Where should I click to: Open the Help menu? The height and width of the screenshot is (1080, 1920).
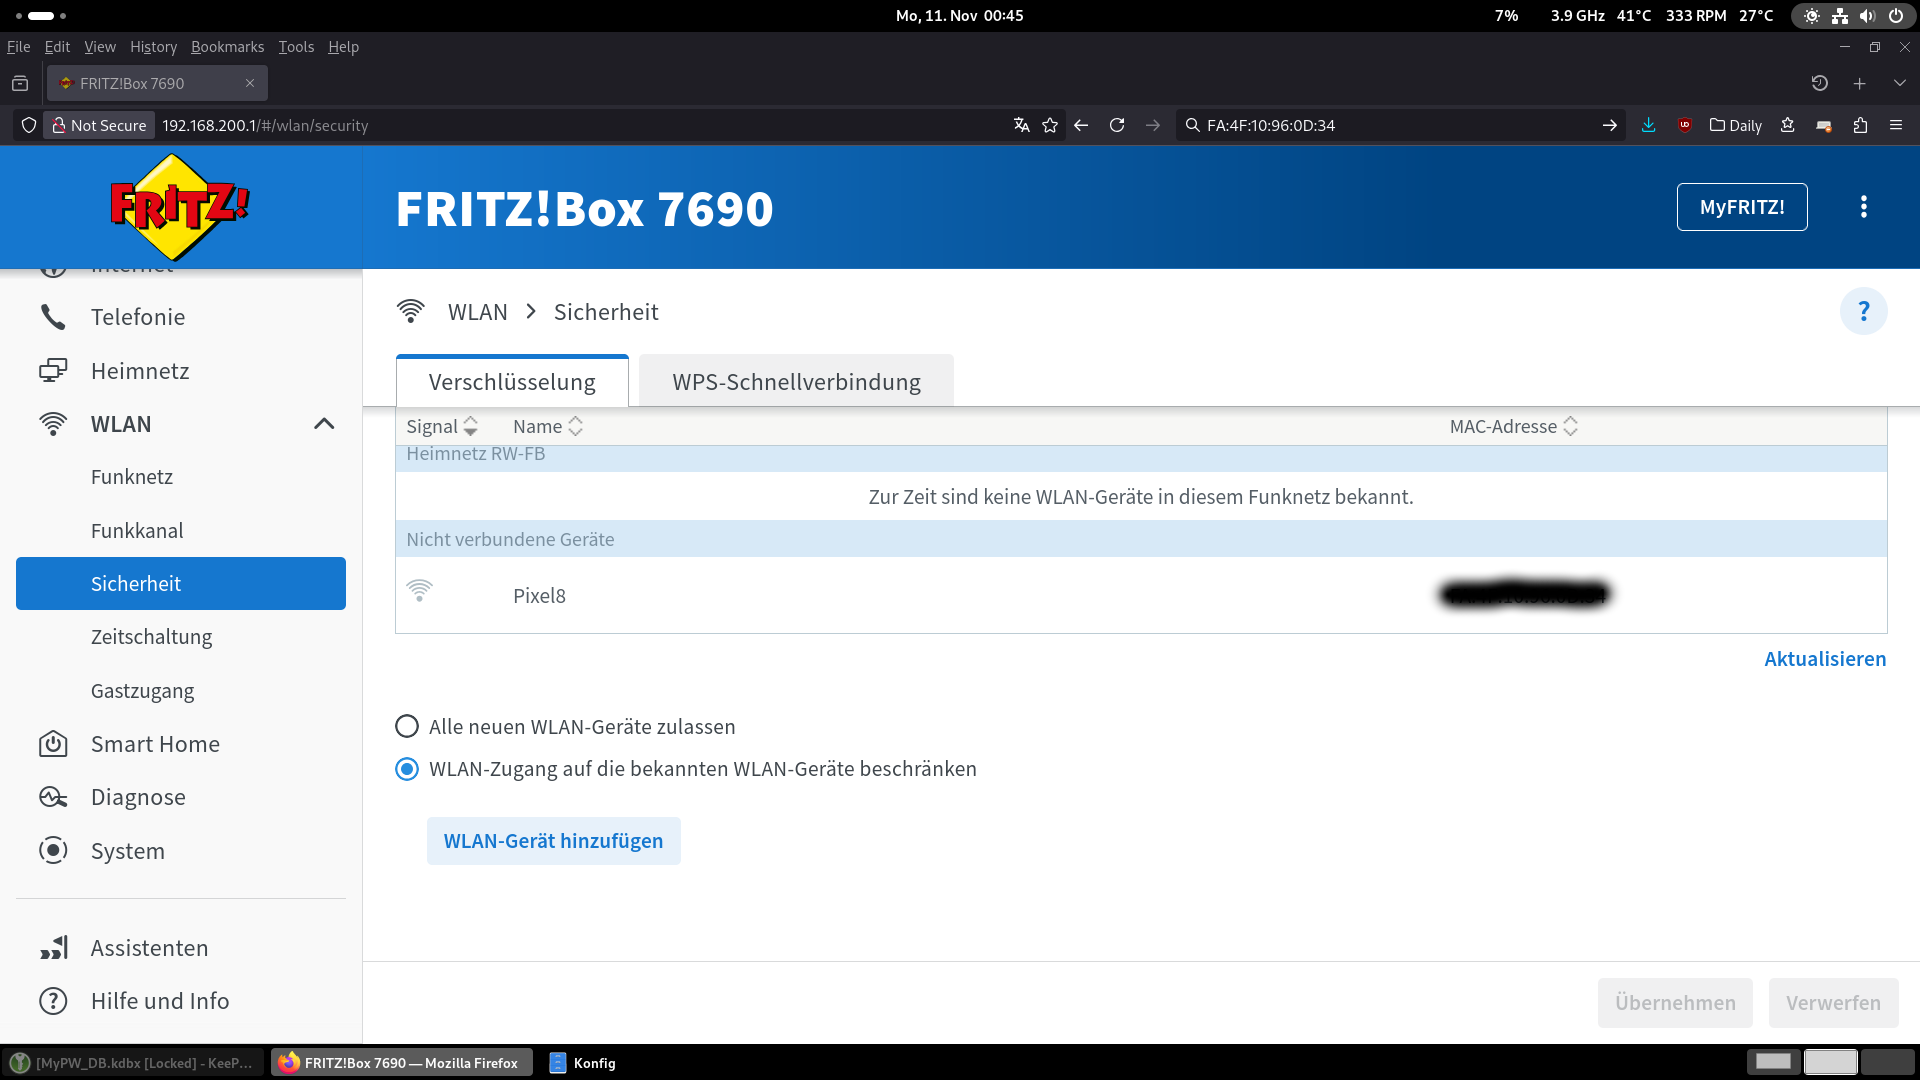(343, 47)
